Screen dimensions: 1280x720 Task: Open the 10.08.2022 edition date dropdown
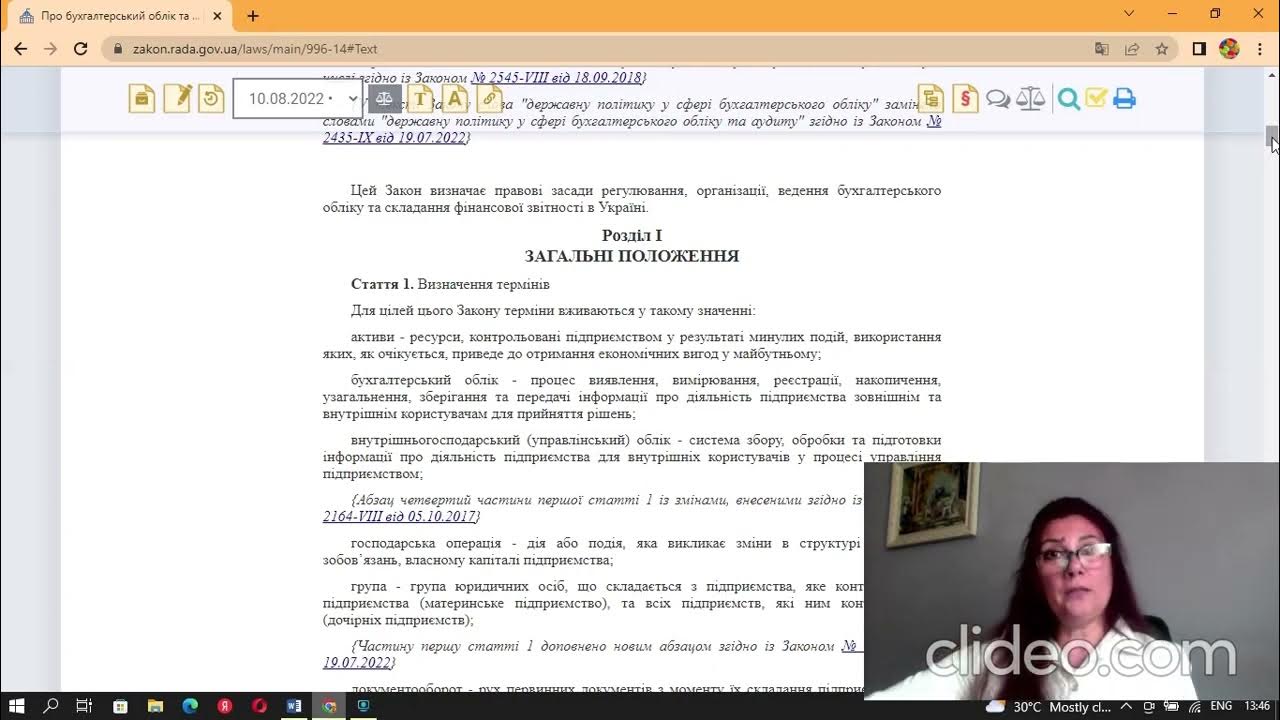click(x=297, y=99)
